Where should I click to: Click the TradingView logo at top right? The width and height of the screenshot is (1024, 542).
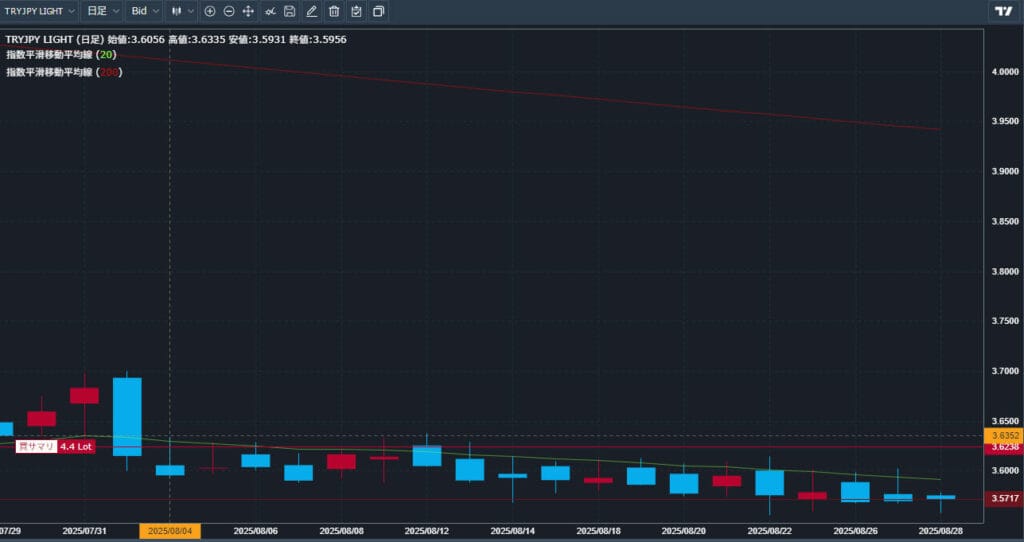[x=1002, y=11]
